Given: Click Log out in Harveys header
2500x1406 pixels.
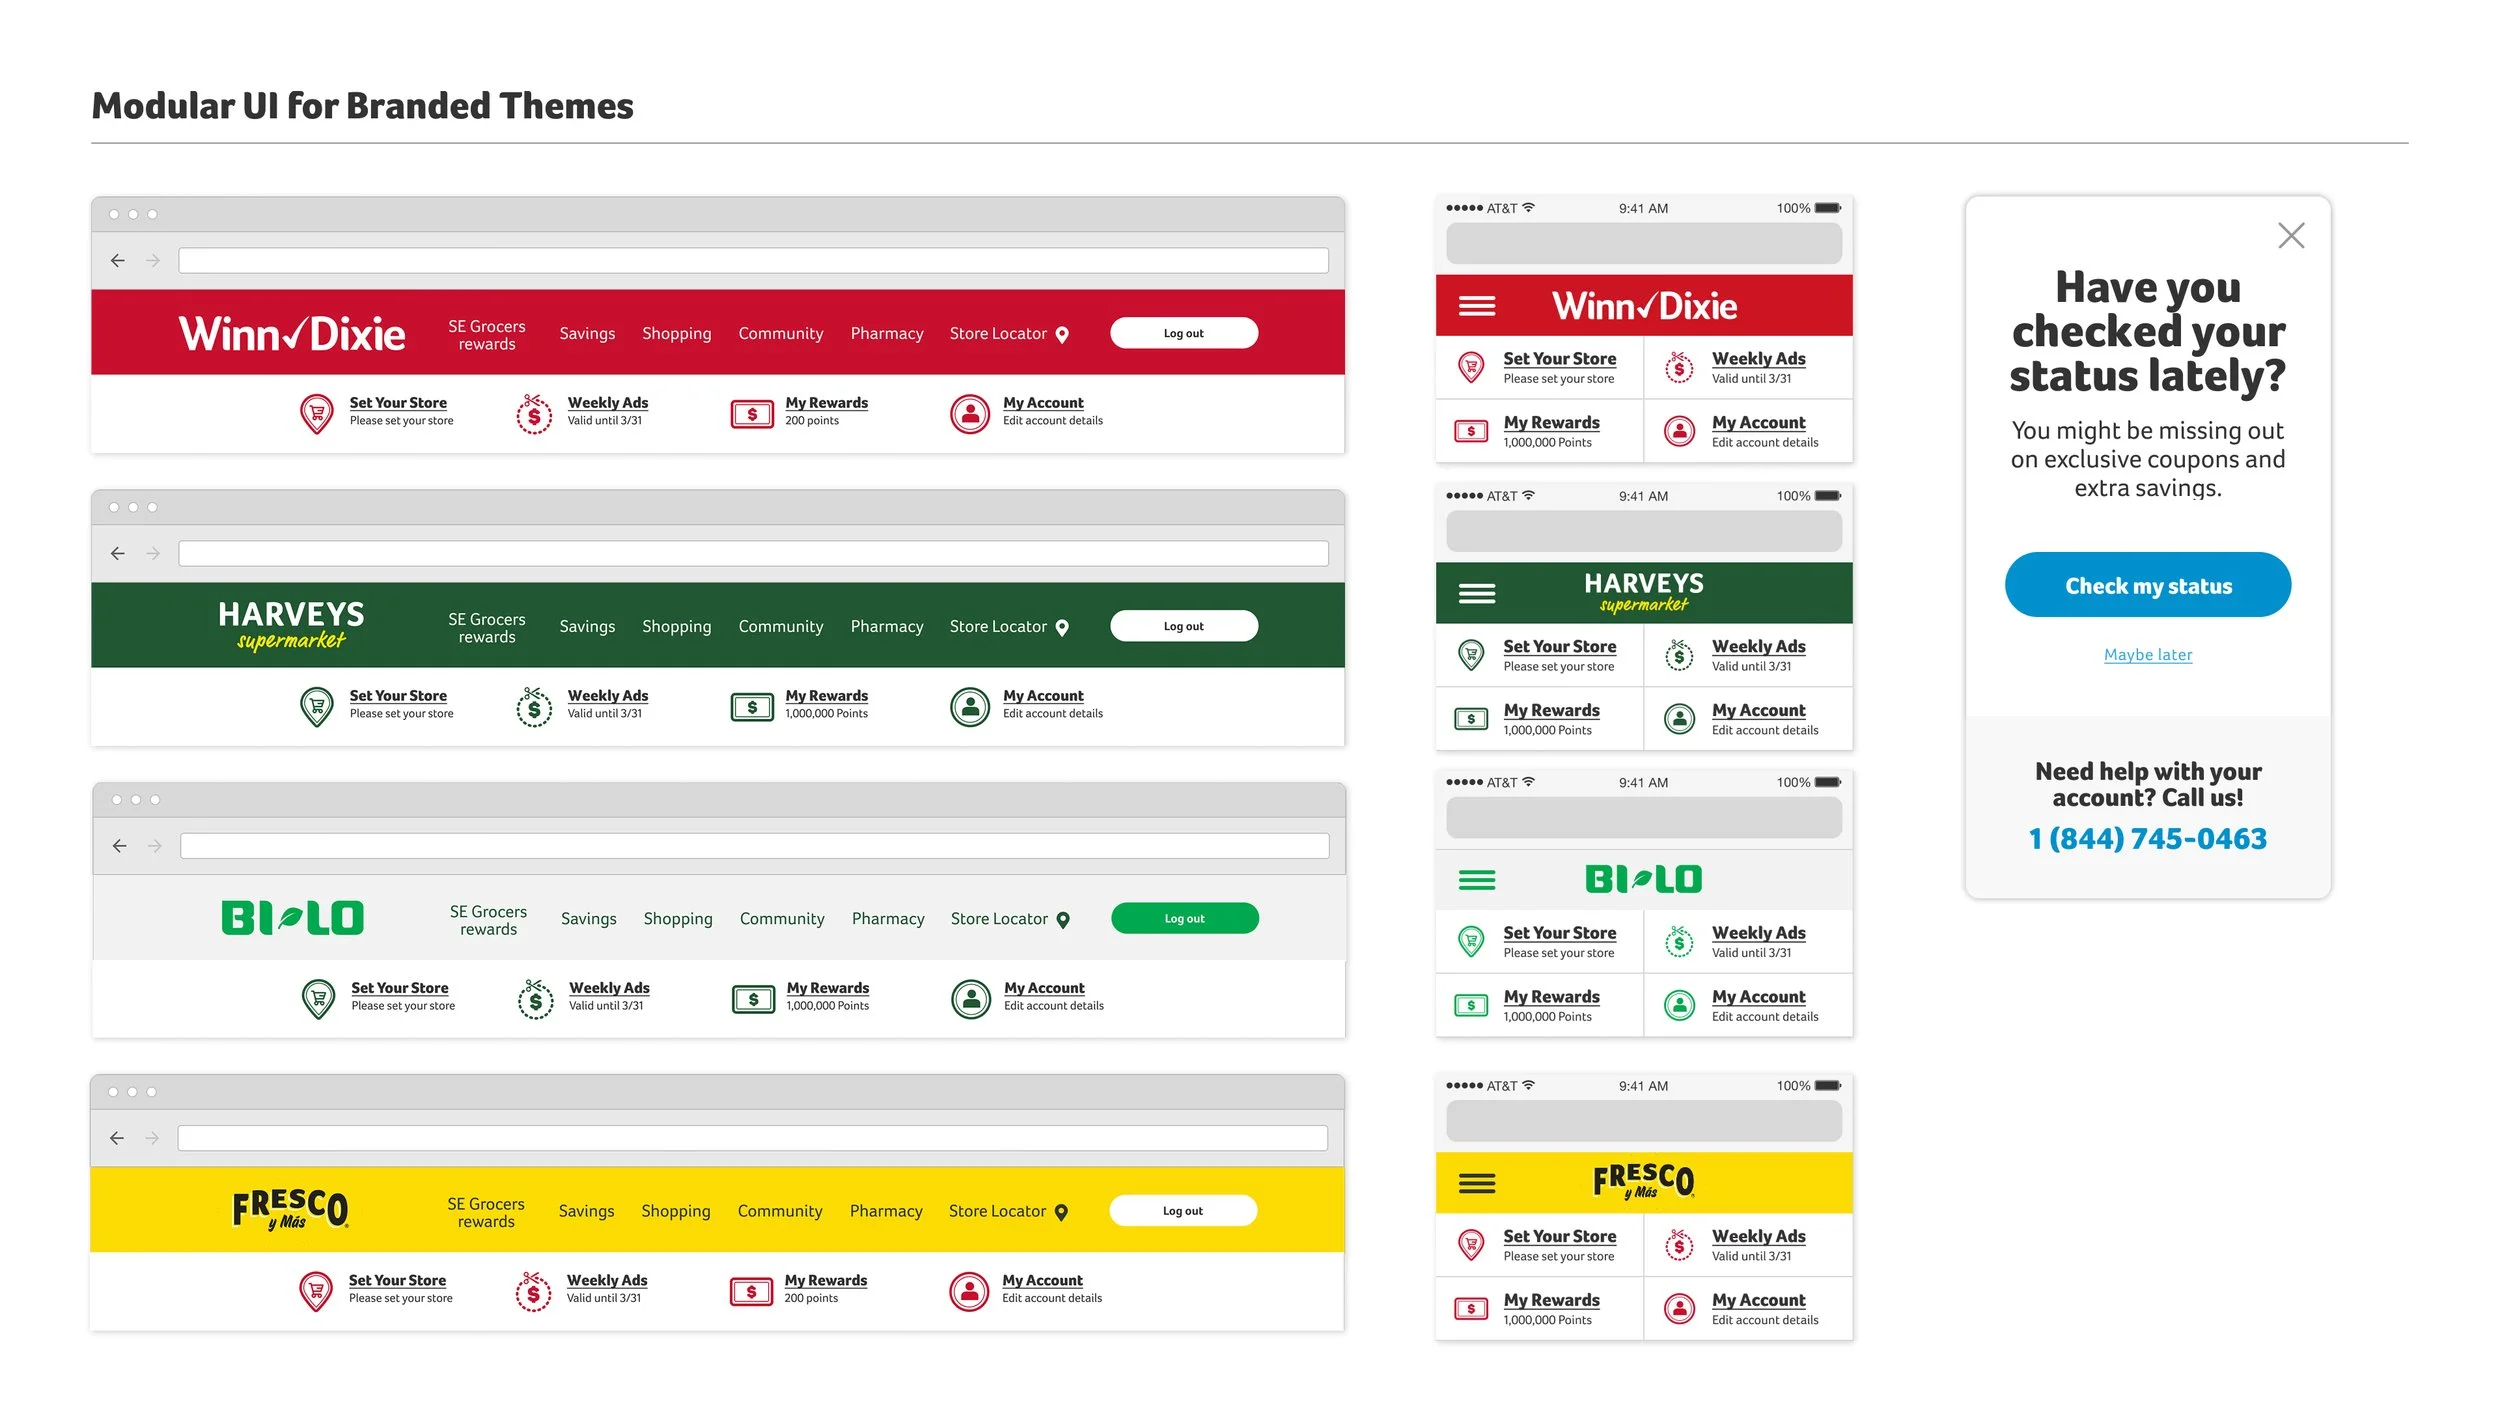Looking at the screenshot, I should pyautogui.click(x=1184, y=627).
